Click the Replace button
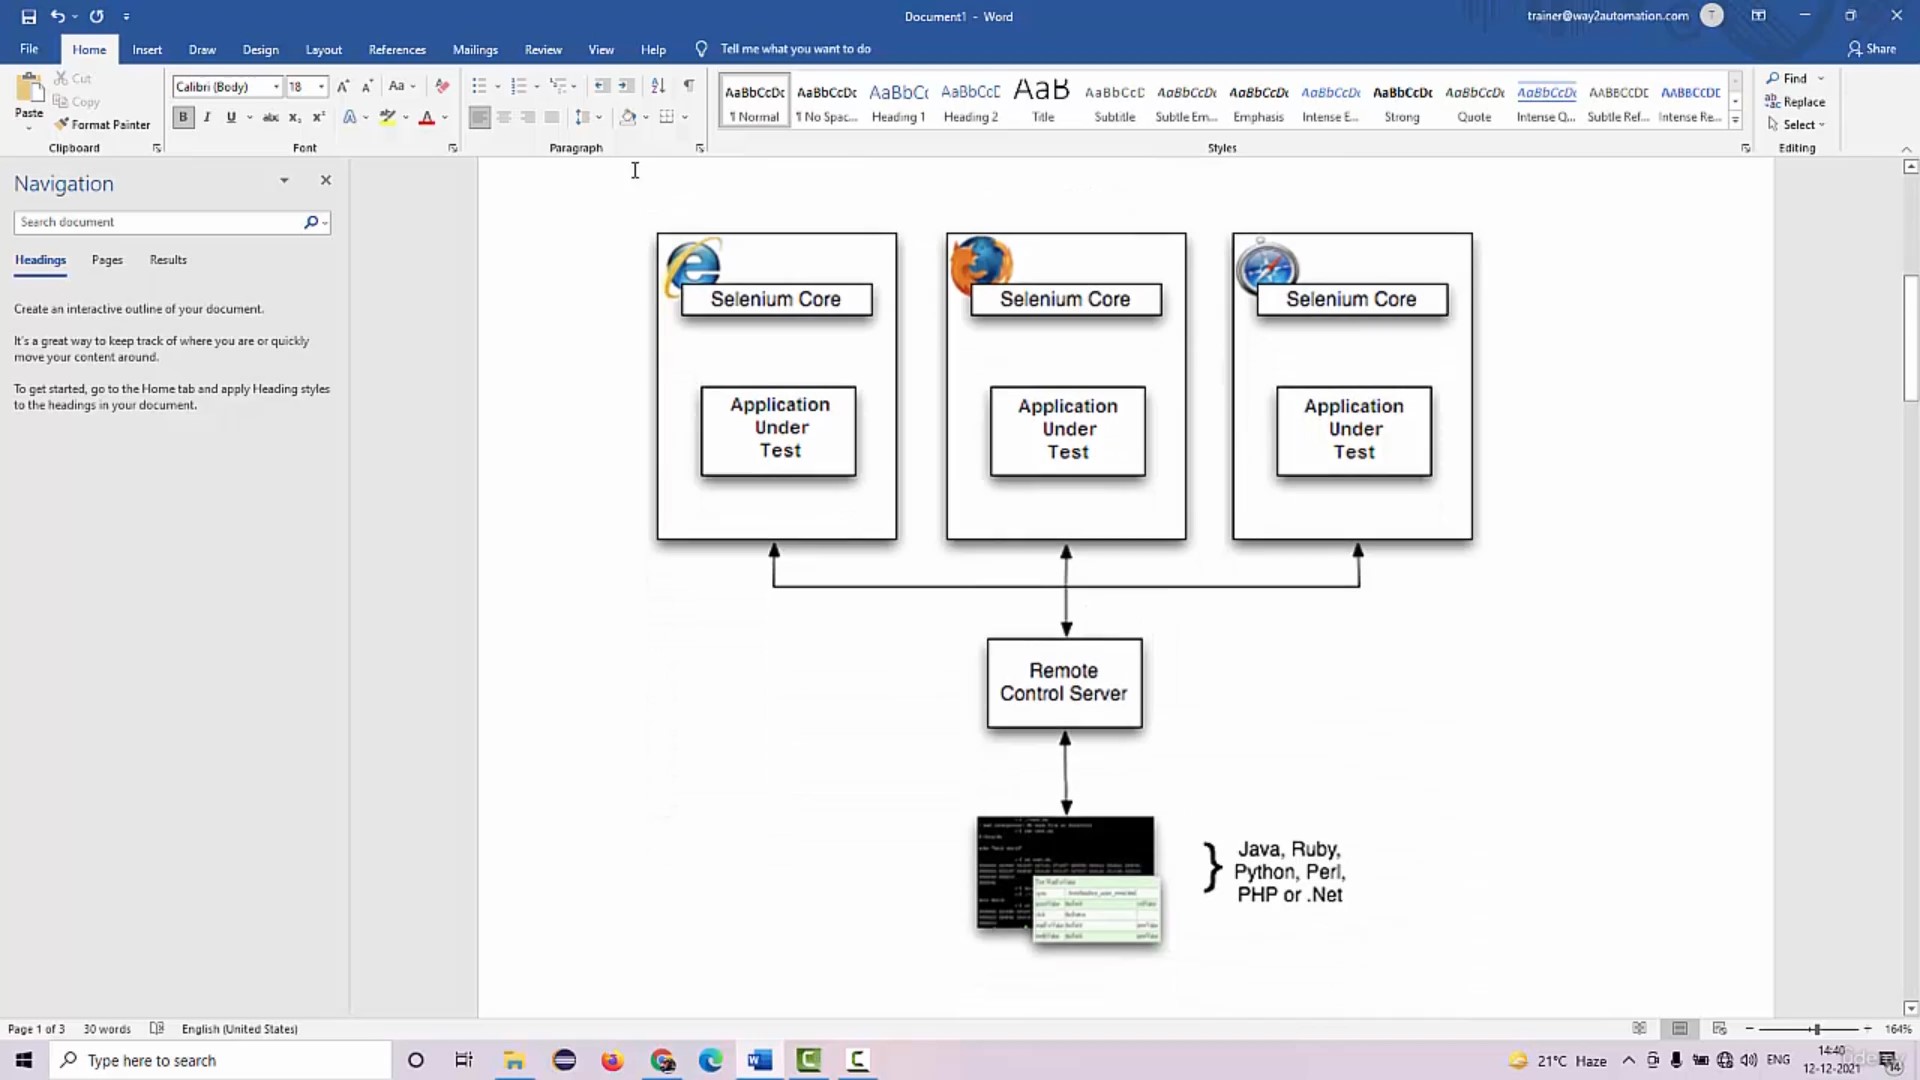The image size is (1920, 1080). 1796,102
